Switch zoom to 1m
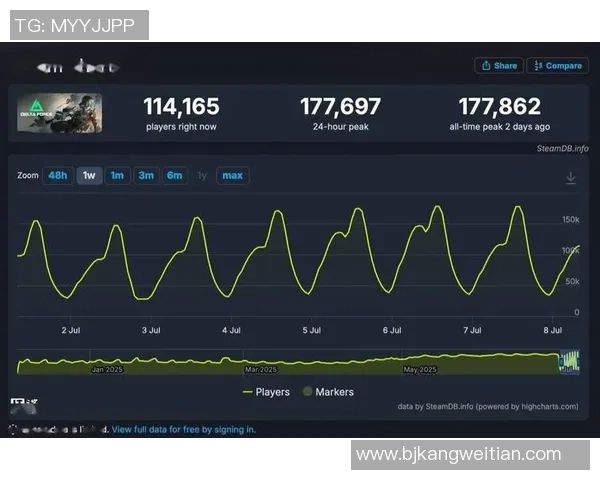The image size is (600, 480). pos(117,176)
